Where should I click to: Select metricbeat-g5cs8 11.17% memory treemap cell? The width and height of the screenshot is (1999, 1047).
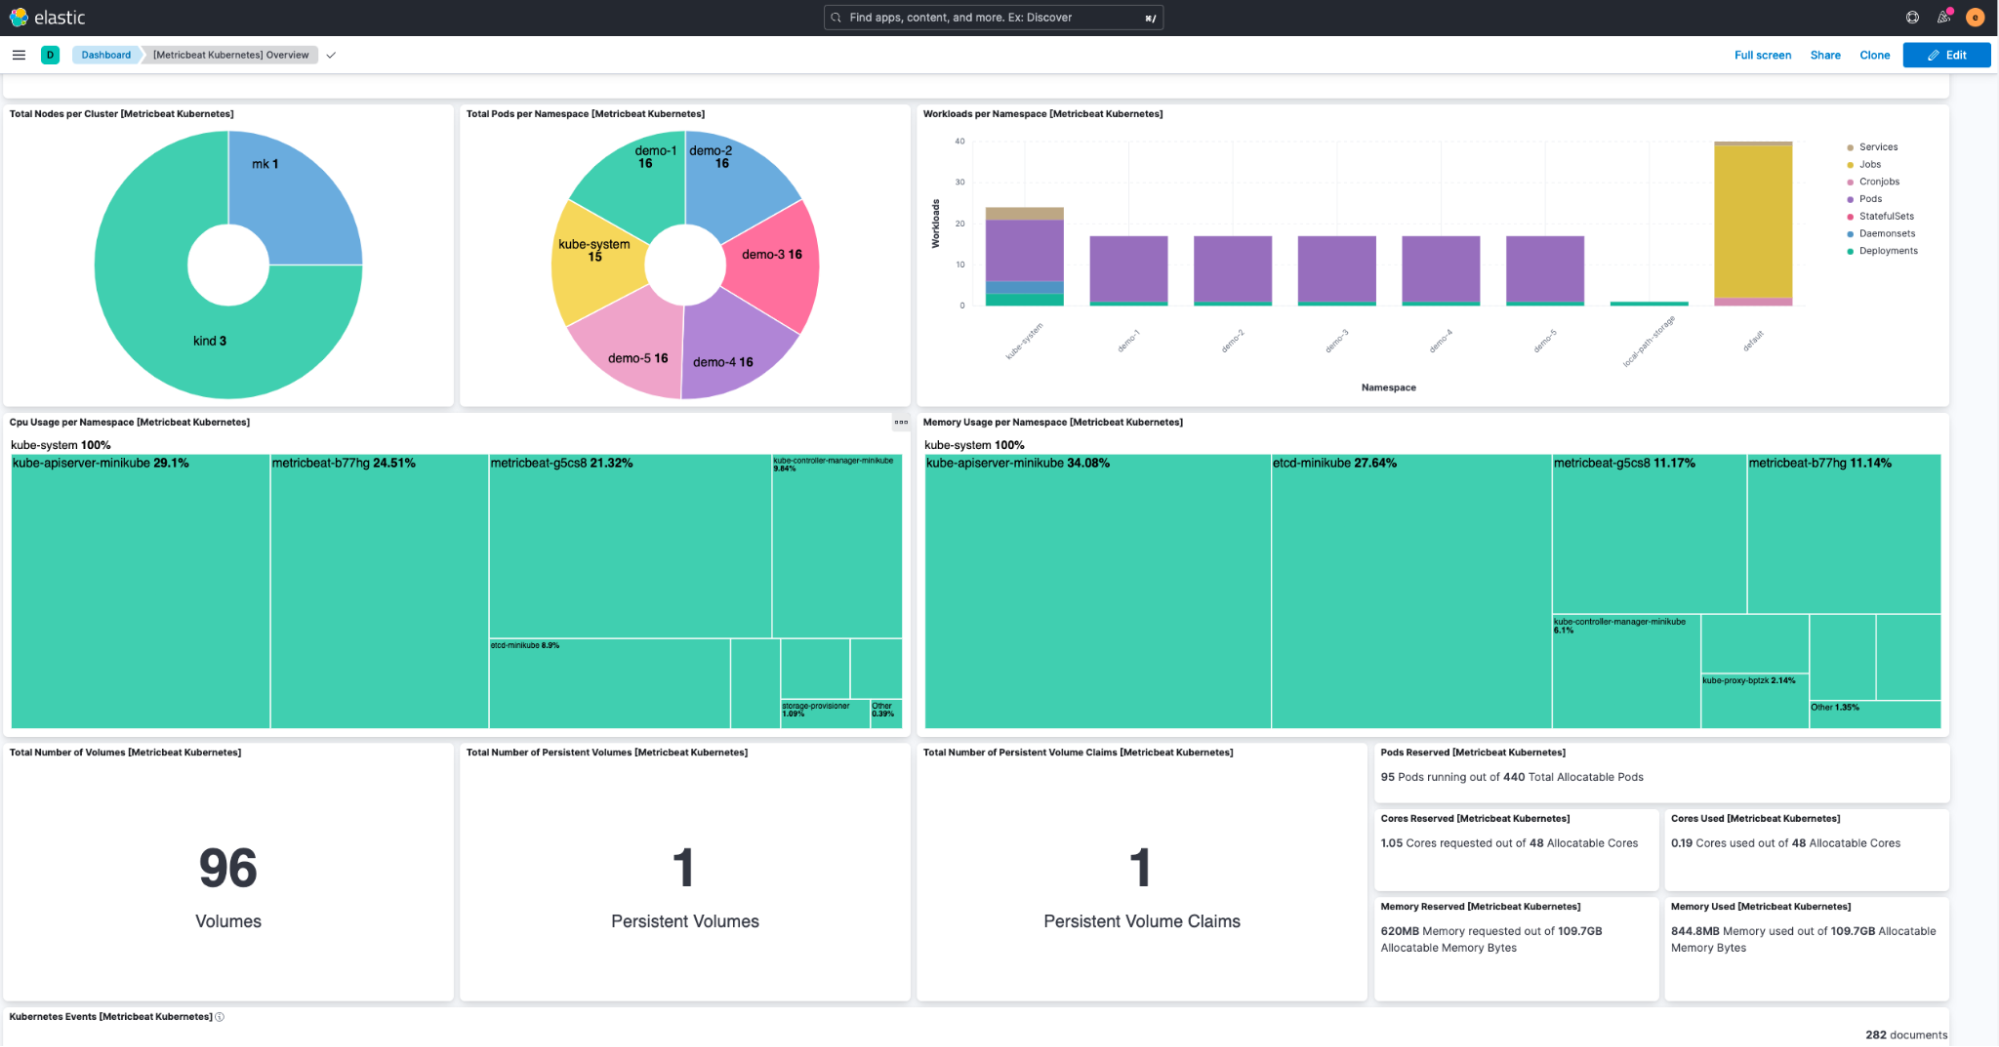coord(1649,534)
